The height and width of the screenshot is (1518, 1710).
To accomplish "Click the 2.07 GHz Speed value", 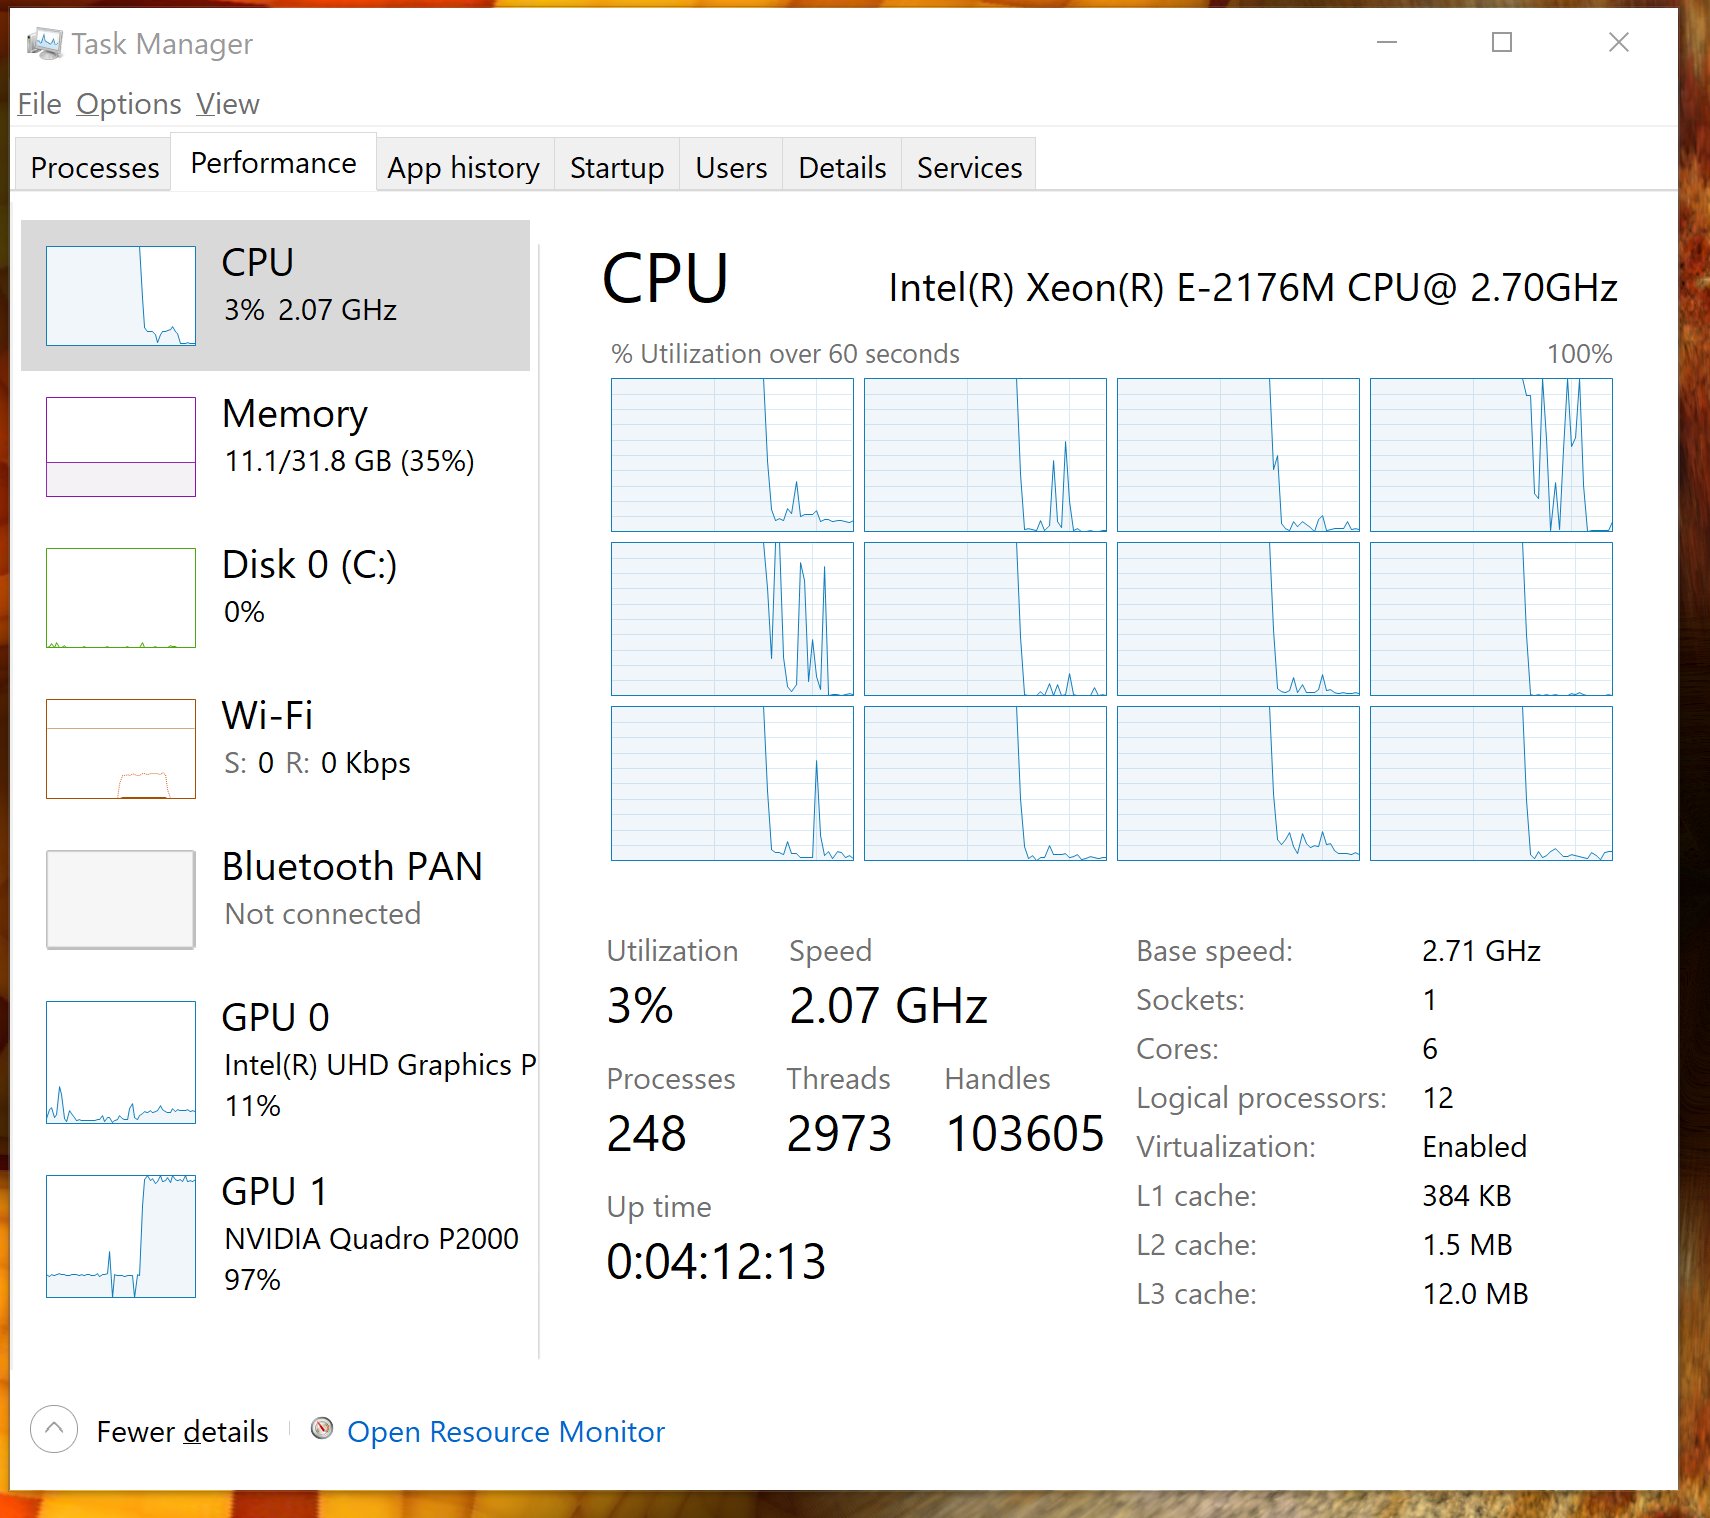I will click(x=888, y=1005).
